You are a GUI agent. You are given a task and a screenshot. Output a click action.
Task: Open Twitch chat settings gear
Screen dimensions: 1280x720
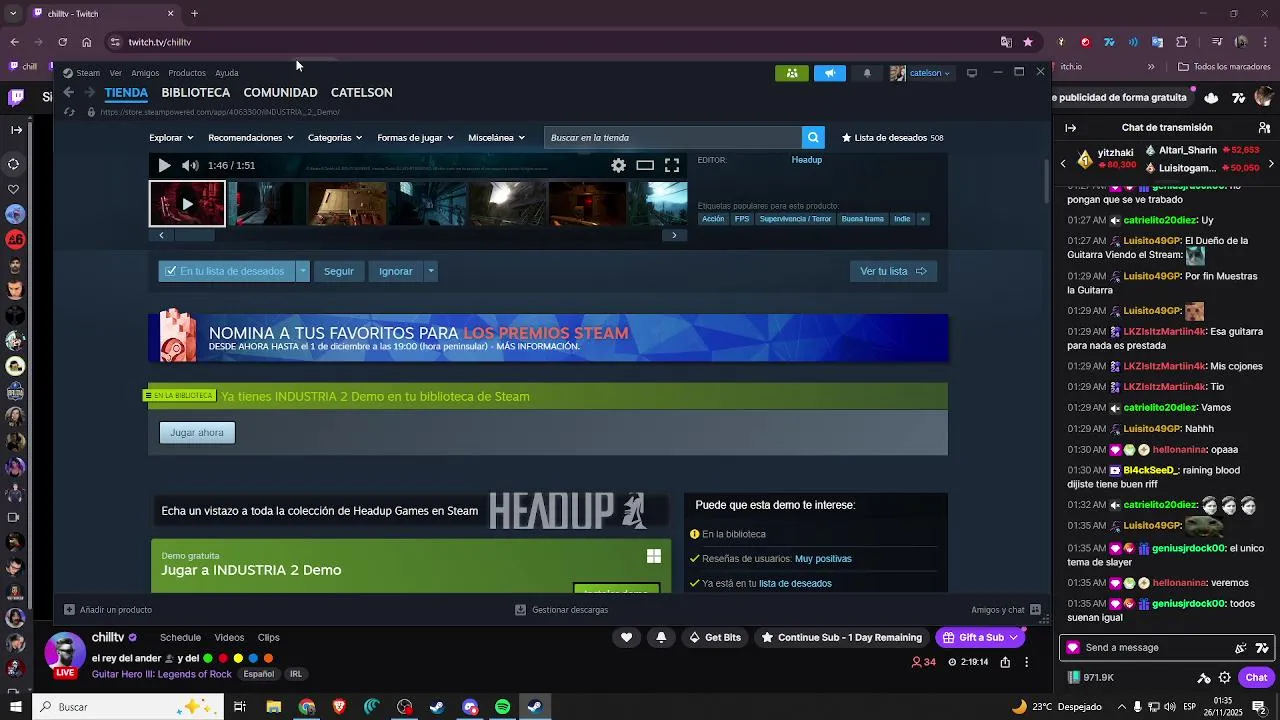coord(1225,677)
